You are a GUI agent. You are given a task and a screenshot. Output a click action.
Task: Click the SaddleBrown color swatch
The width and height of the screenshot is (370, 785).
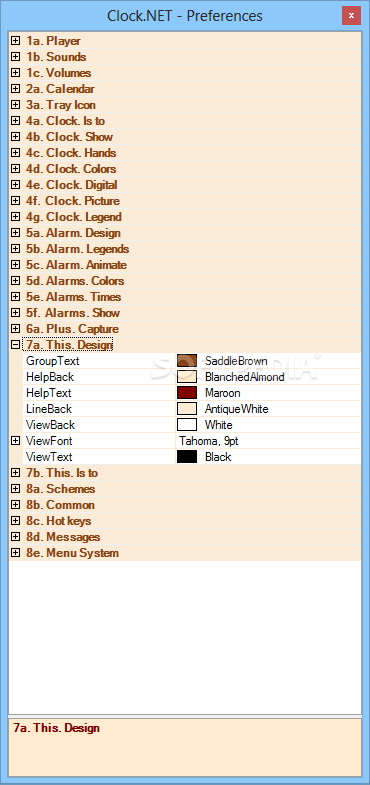(187, 361)
